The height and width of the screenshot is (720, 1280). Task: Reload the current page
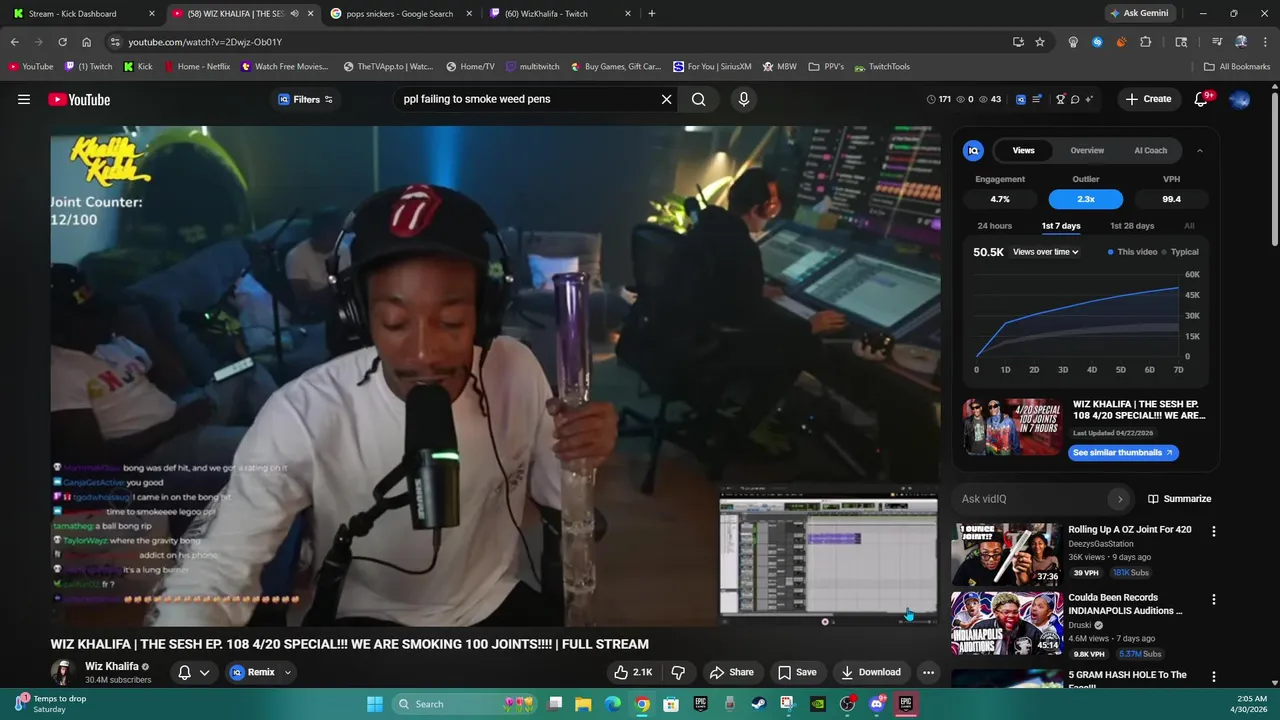click(x=62, y=42)
